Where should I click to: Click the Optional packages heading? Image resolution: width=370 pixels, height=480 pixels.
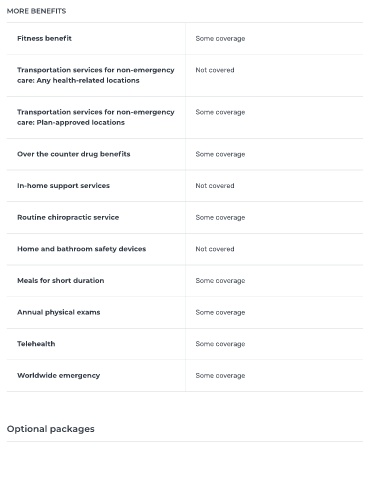coord(51,429)
